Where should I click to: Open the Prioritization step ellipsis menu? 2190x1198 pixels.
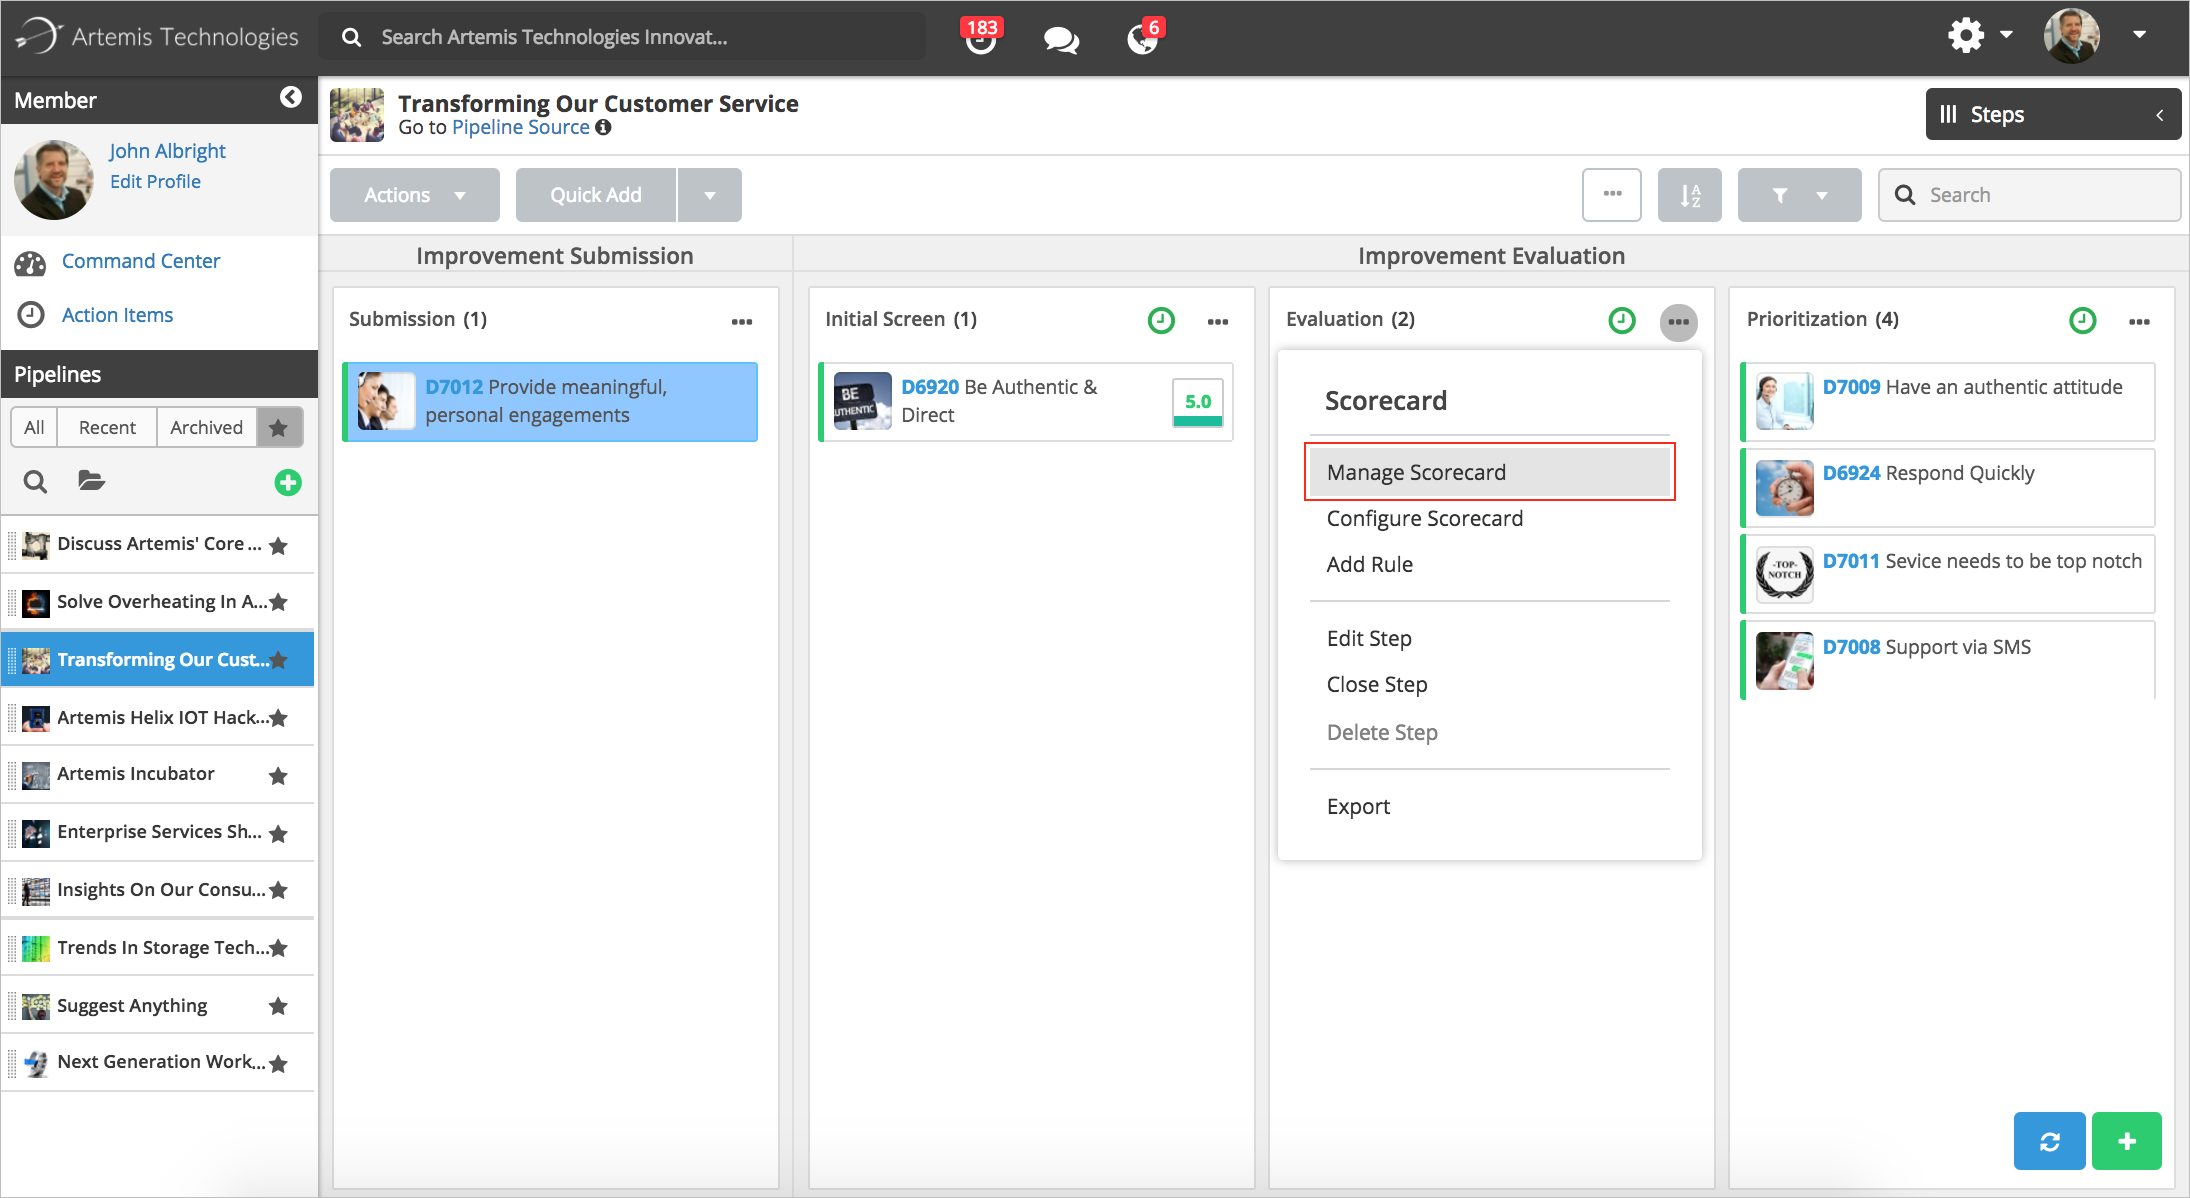pyautogui.click(x=2139, y=321)
